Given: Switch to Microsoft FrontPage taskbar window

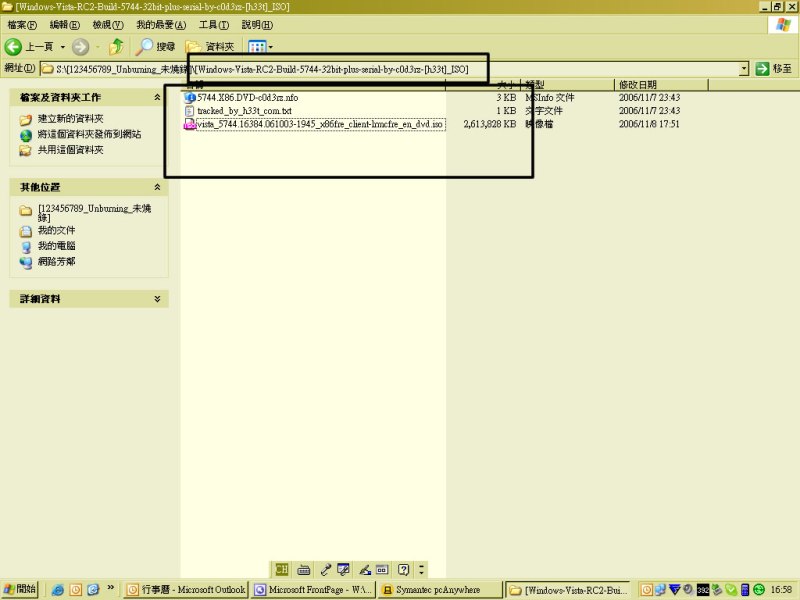Looking at the screenshot, I should [314, 590].
